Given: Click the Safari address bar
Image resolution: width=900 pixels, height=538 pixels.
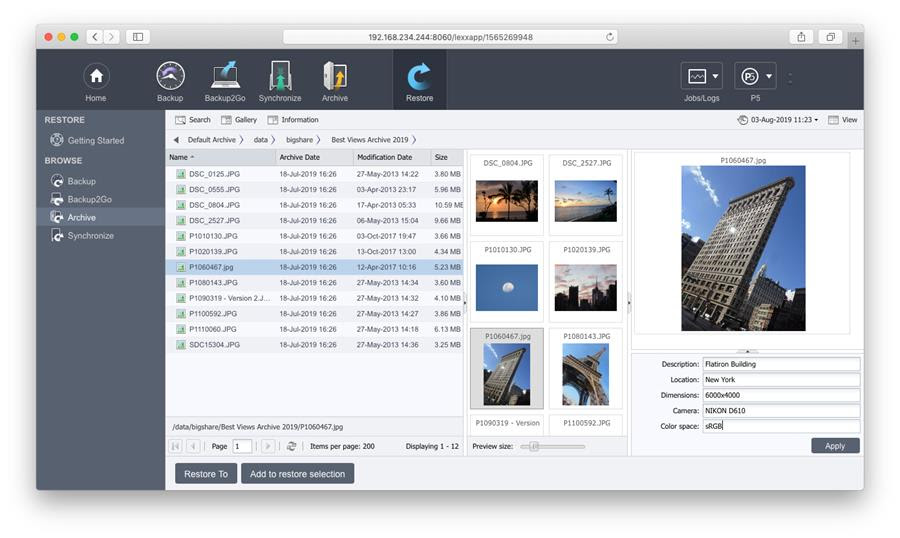Looking at the screenshot, I should tap(450, 37).
